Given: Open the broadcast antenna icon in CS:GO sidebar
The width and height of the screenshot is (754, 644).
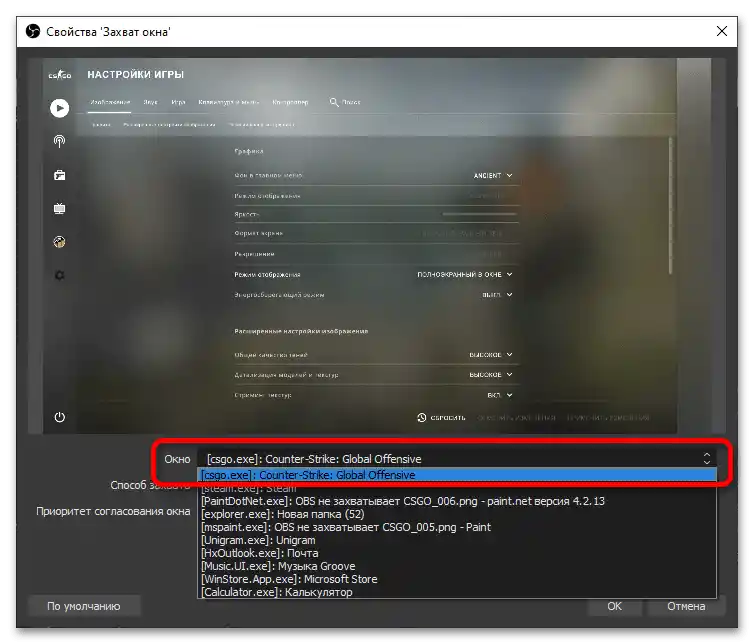Looking at the screenshot, I should pos(60,141).
